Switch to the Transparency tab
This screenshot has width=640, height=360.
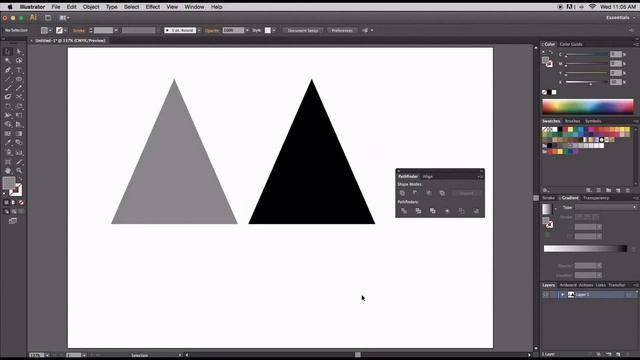click(596, 198)
